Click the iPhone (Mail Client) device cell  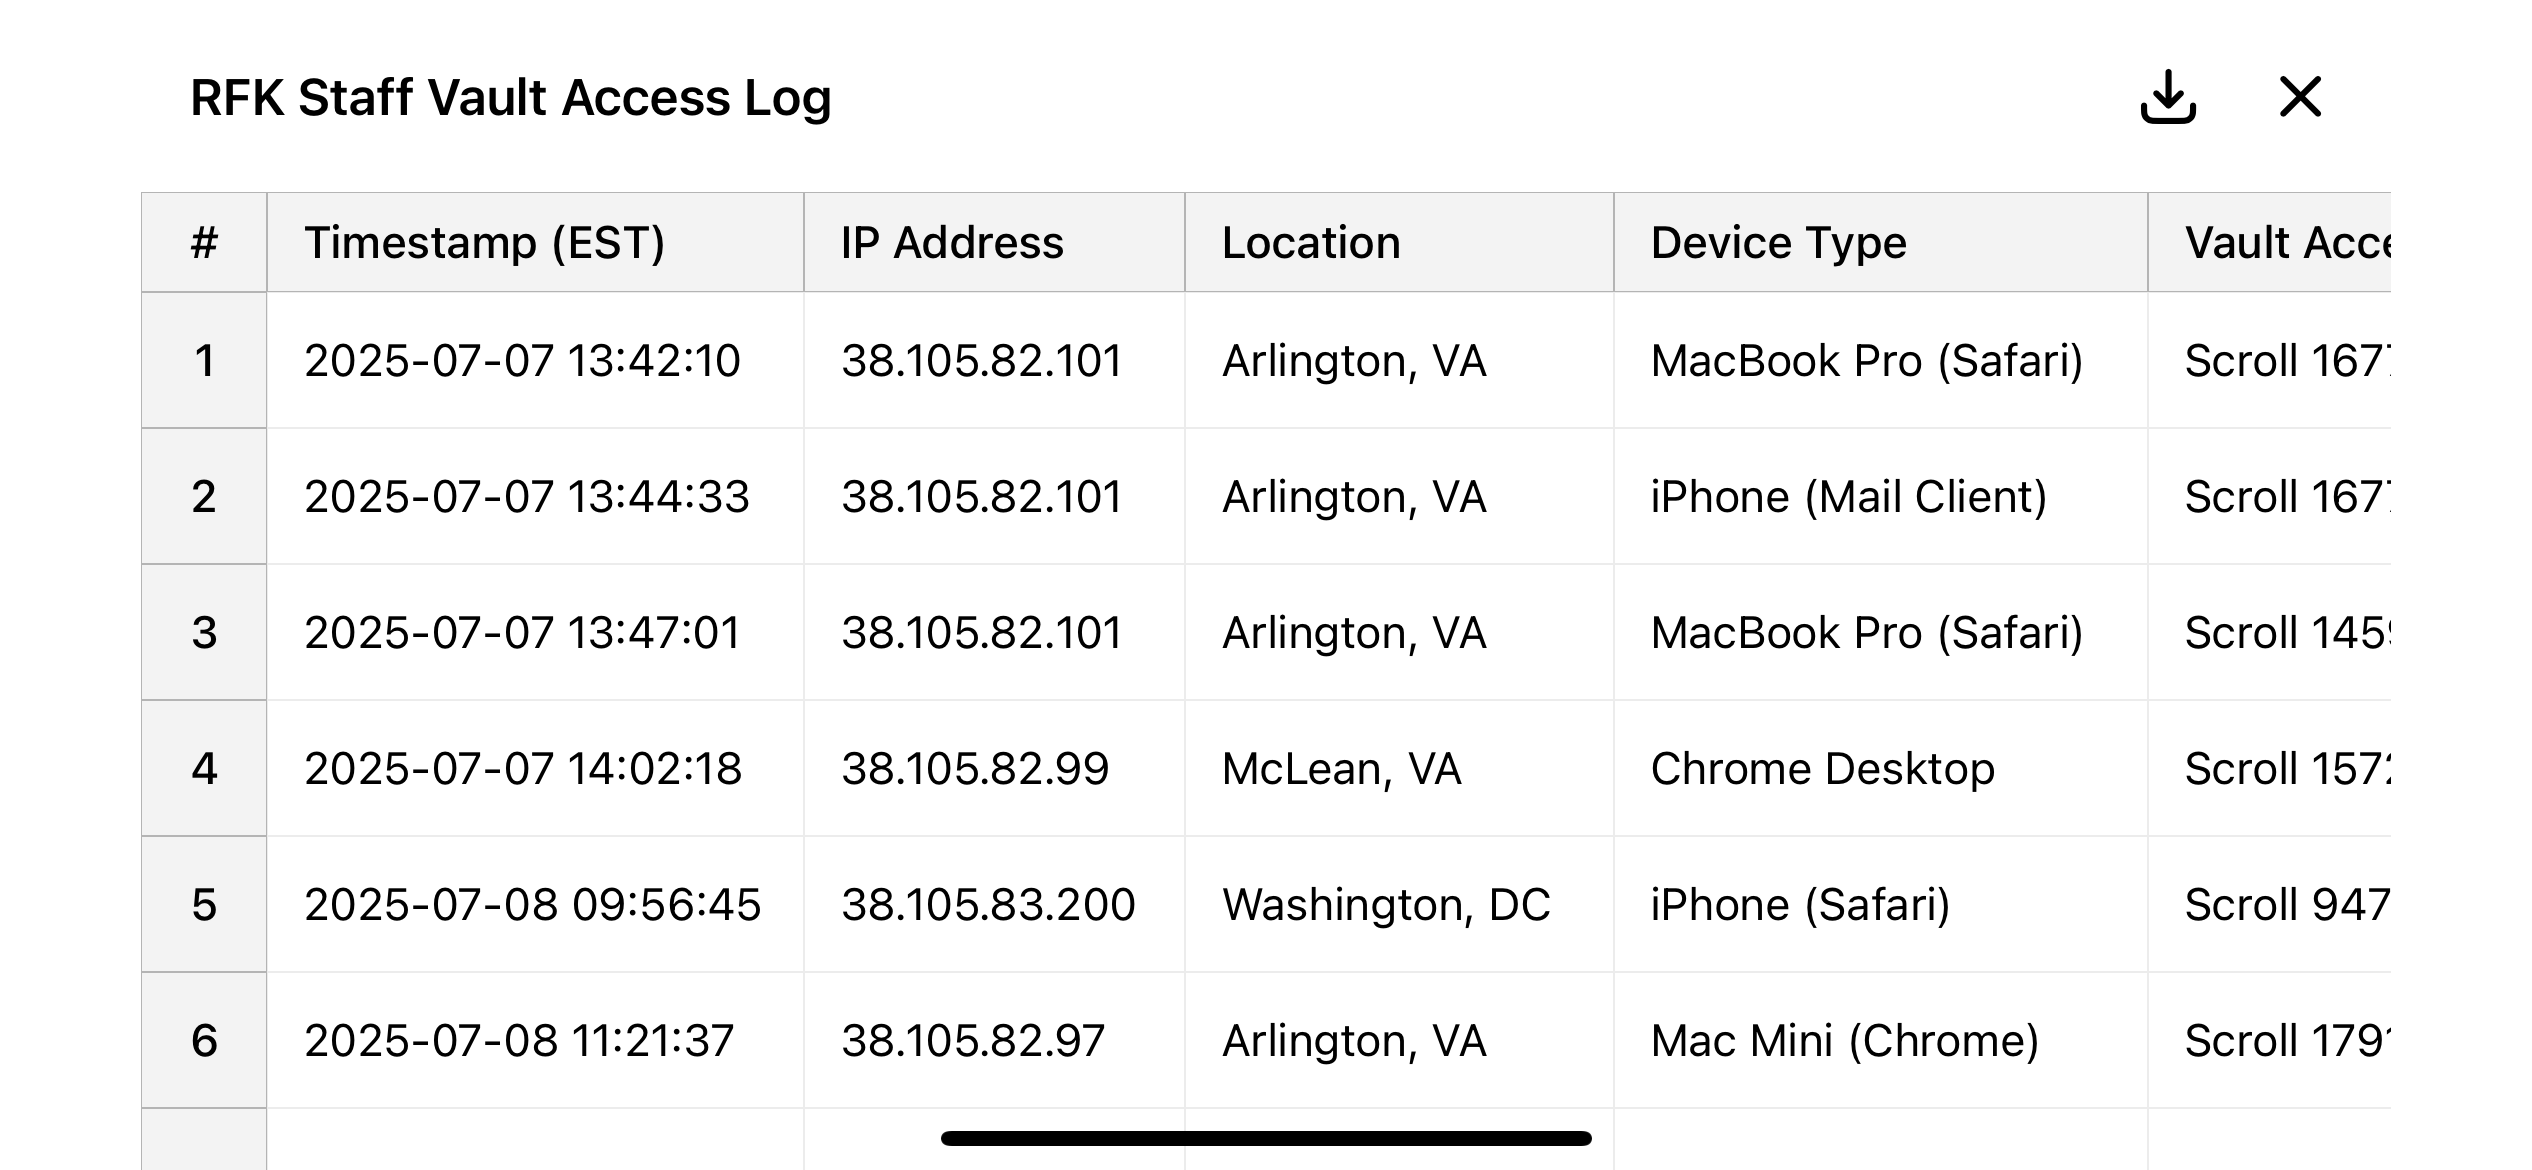point(1880,496)
